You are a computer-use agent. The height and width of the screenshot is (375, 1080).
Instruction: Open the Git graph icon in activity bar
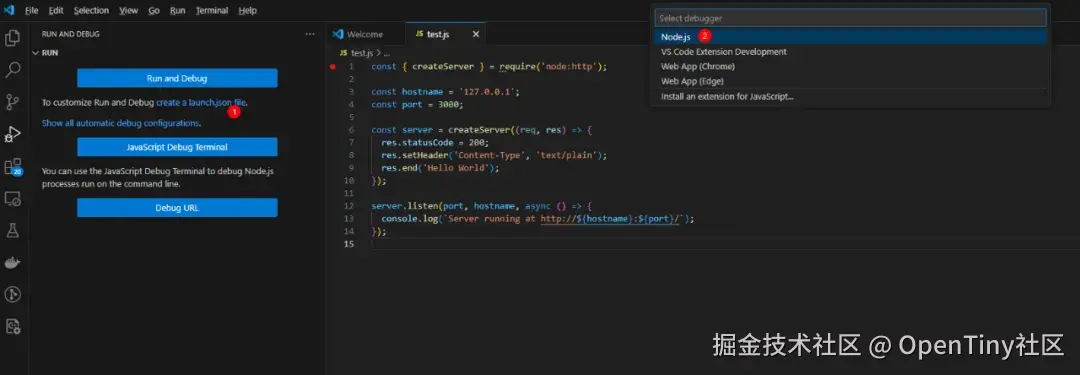pos(12,294)
